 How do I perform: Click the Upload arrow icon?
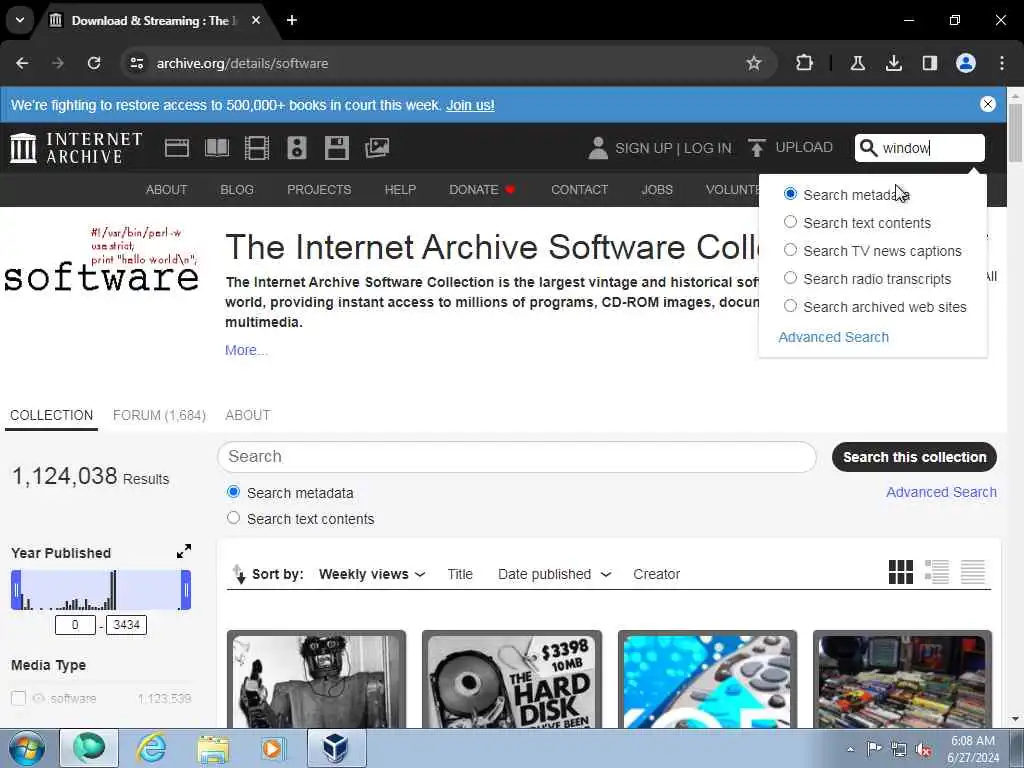click(x=756, y=148)
